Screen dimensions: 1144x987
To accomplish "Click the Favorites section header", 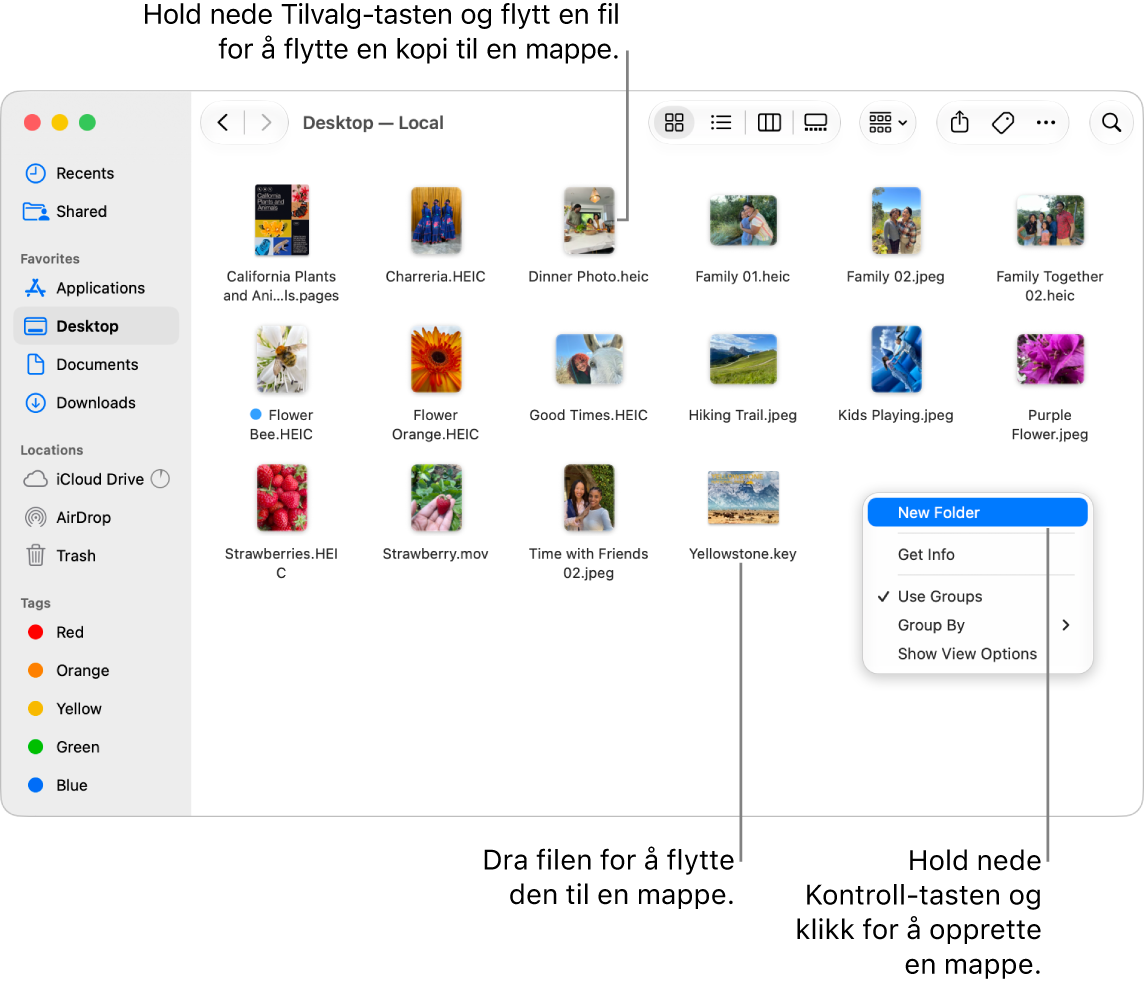I will coord(50,259).
